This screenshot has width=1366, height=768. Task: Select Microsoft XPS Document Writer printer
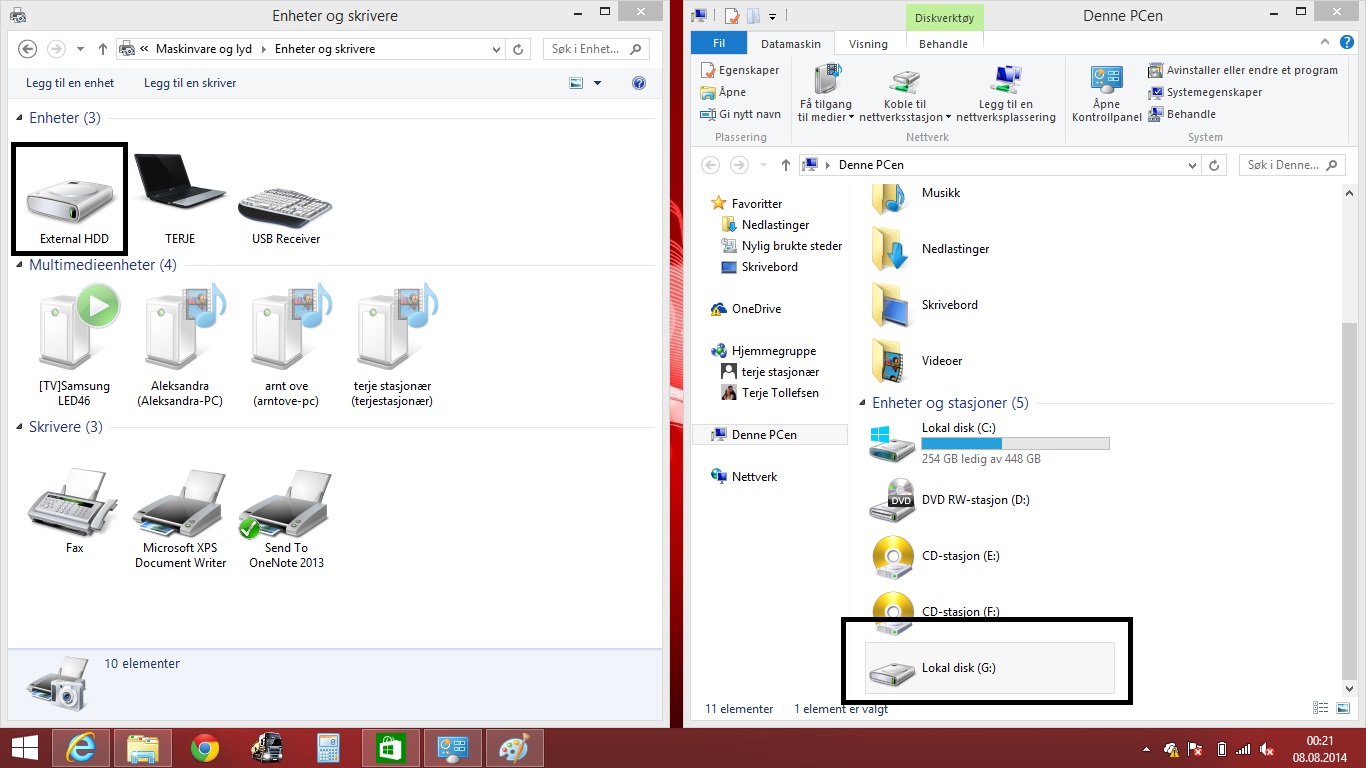click(x=181, y=518)
